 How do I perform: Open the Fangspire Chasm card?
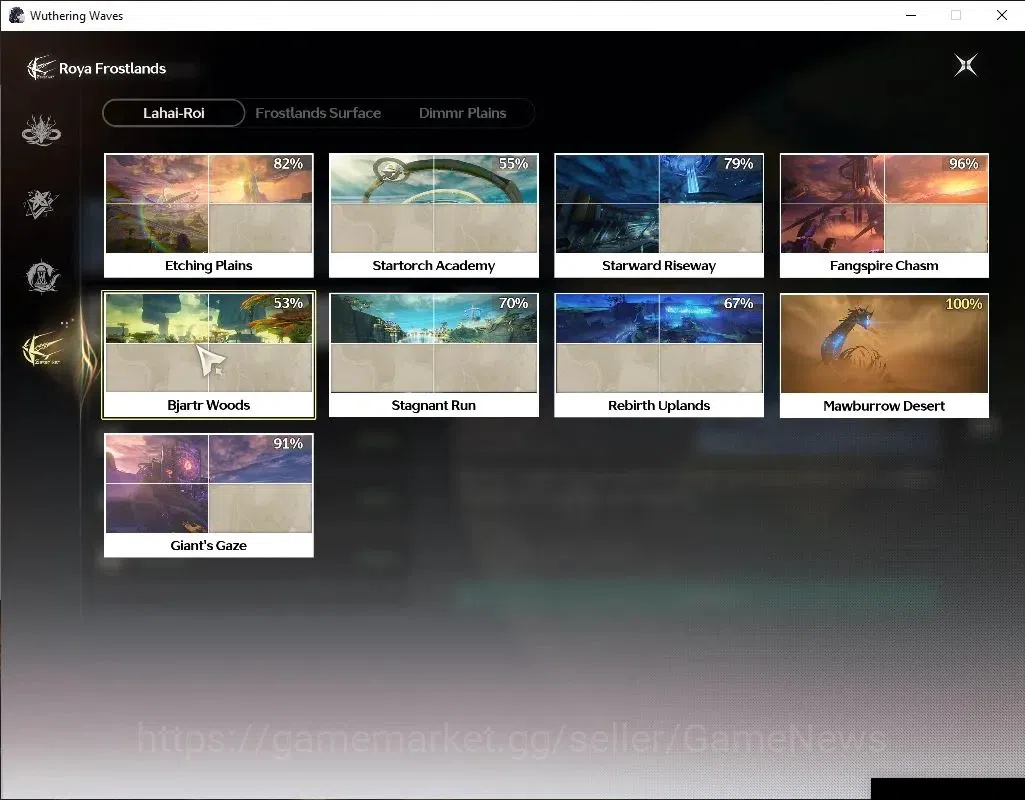[884, 216]
